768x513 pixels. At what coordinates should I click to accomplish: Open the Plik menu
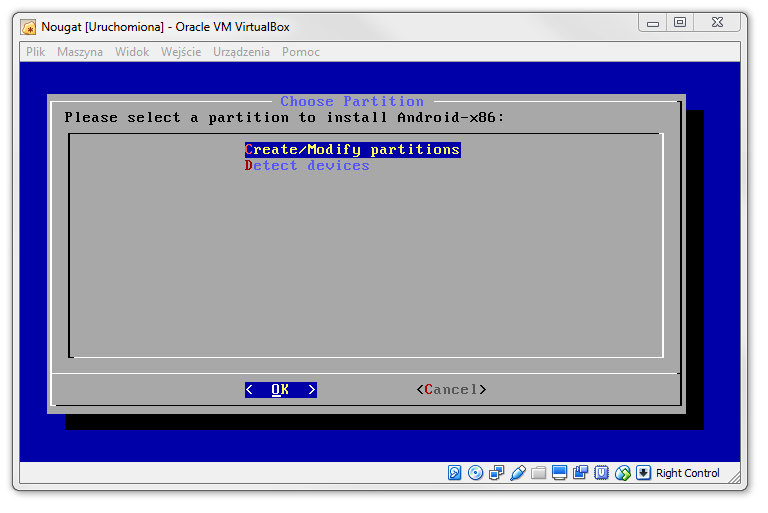(x=35, y=52)
